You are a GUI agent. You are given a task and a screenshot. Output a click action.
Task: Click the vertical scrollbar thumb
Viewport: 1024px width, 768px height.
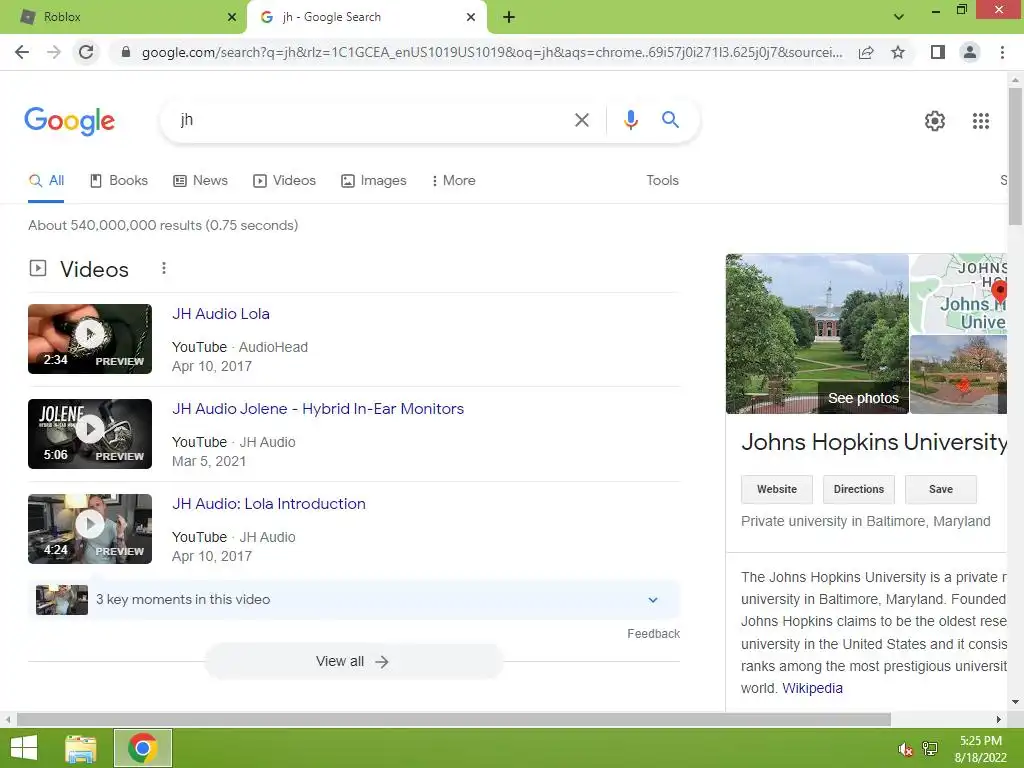[1015, 157]
